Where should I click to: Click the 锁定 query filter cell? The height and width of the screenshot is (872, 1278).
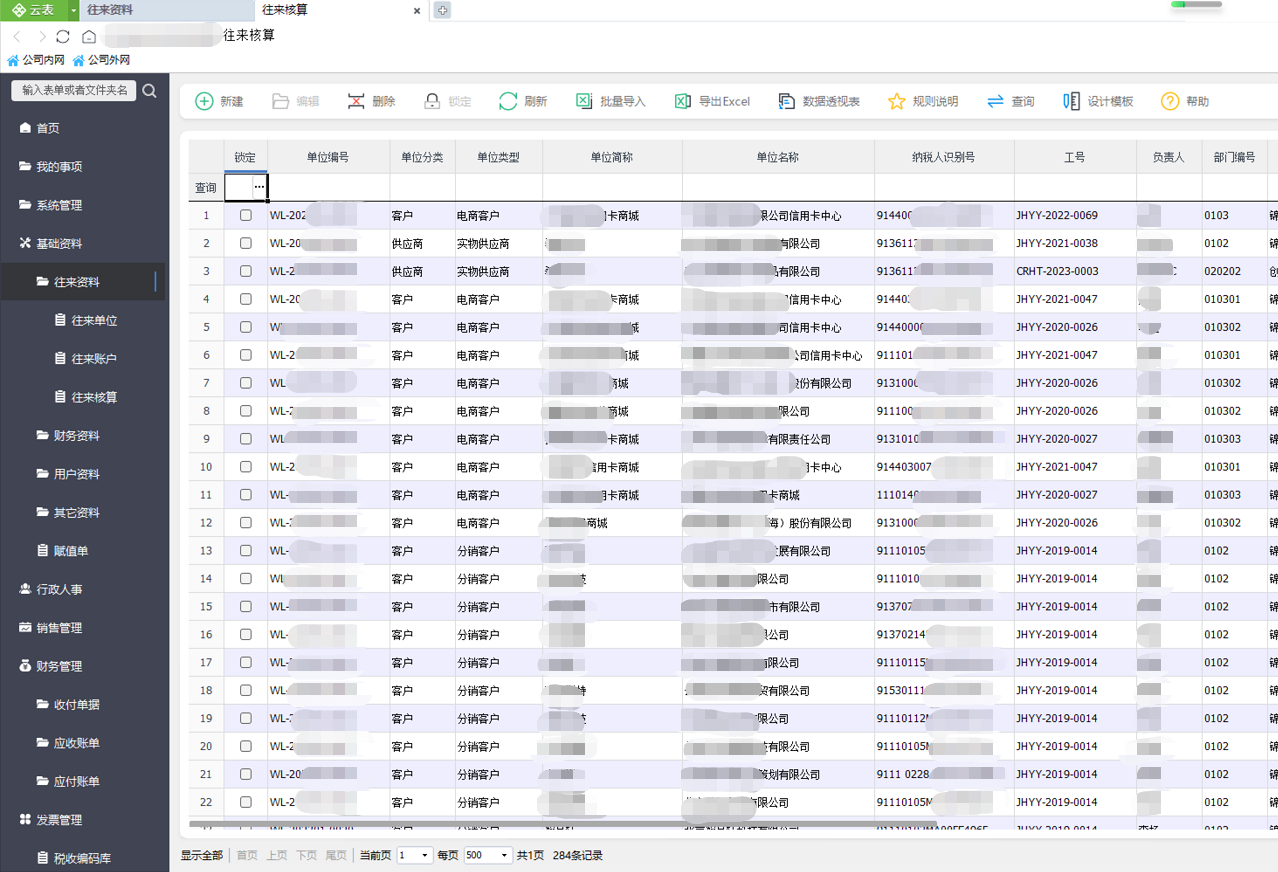(246, 187)
